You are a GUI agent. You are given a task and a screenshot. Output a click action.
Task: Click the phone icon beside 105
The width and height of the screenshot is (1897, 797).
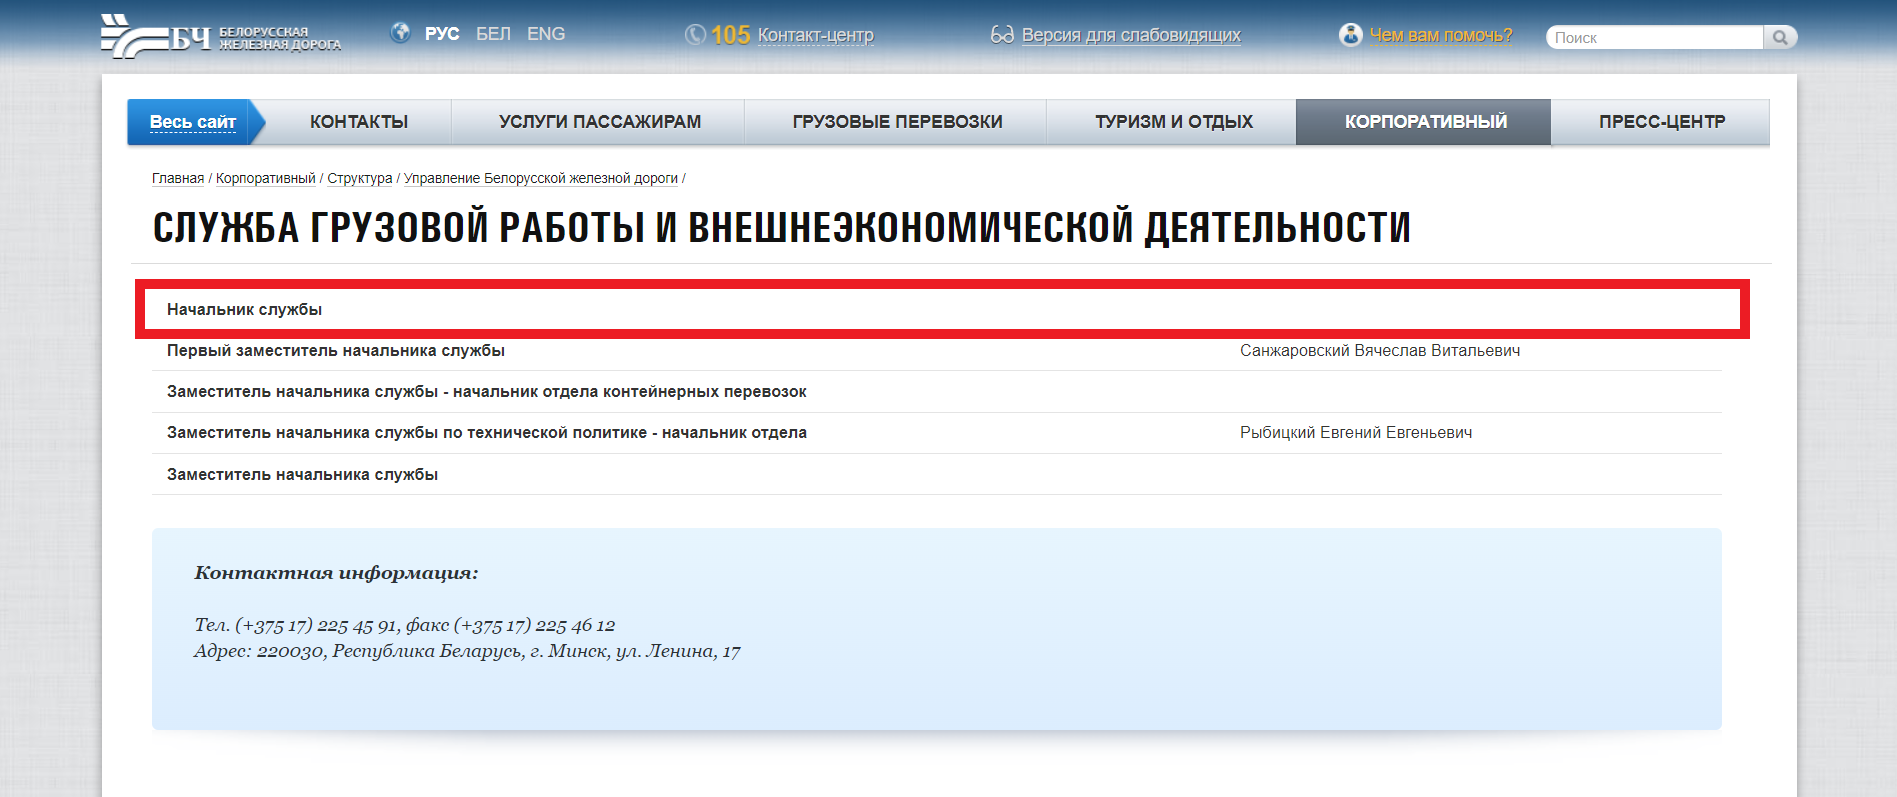tap(695, 35)
